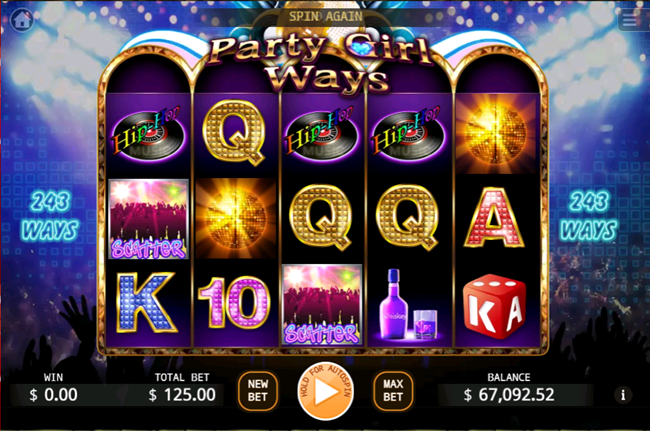Viewport: 650px width, 431px height.
Task: Click the disco ball on the fifth reel
Action: pyautogui.click(x=495, y=134)
